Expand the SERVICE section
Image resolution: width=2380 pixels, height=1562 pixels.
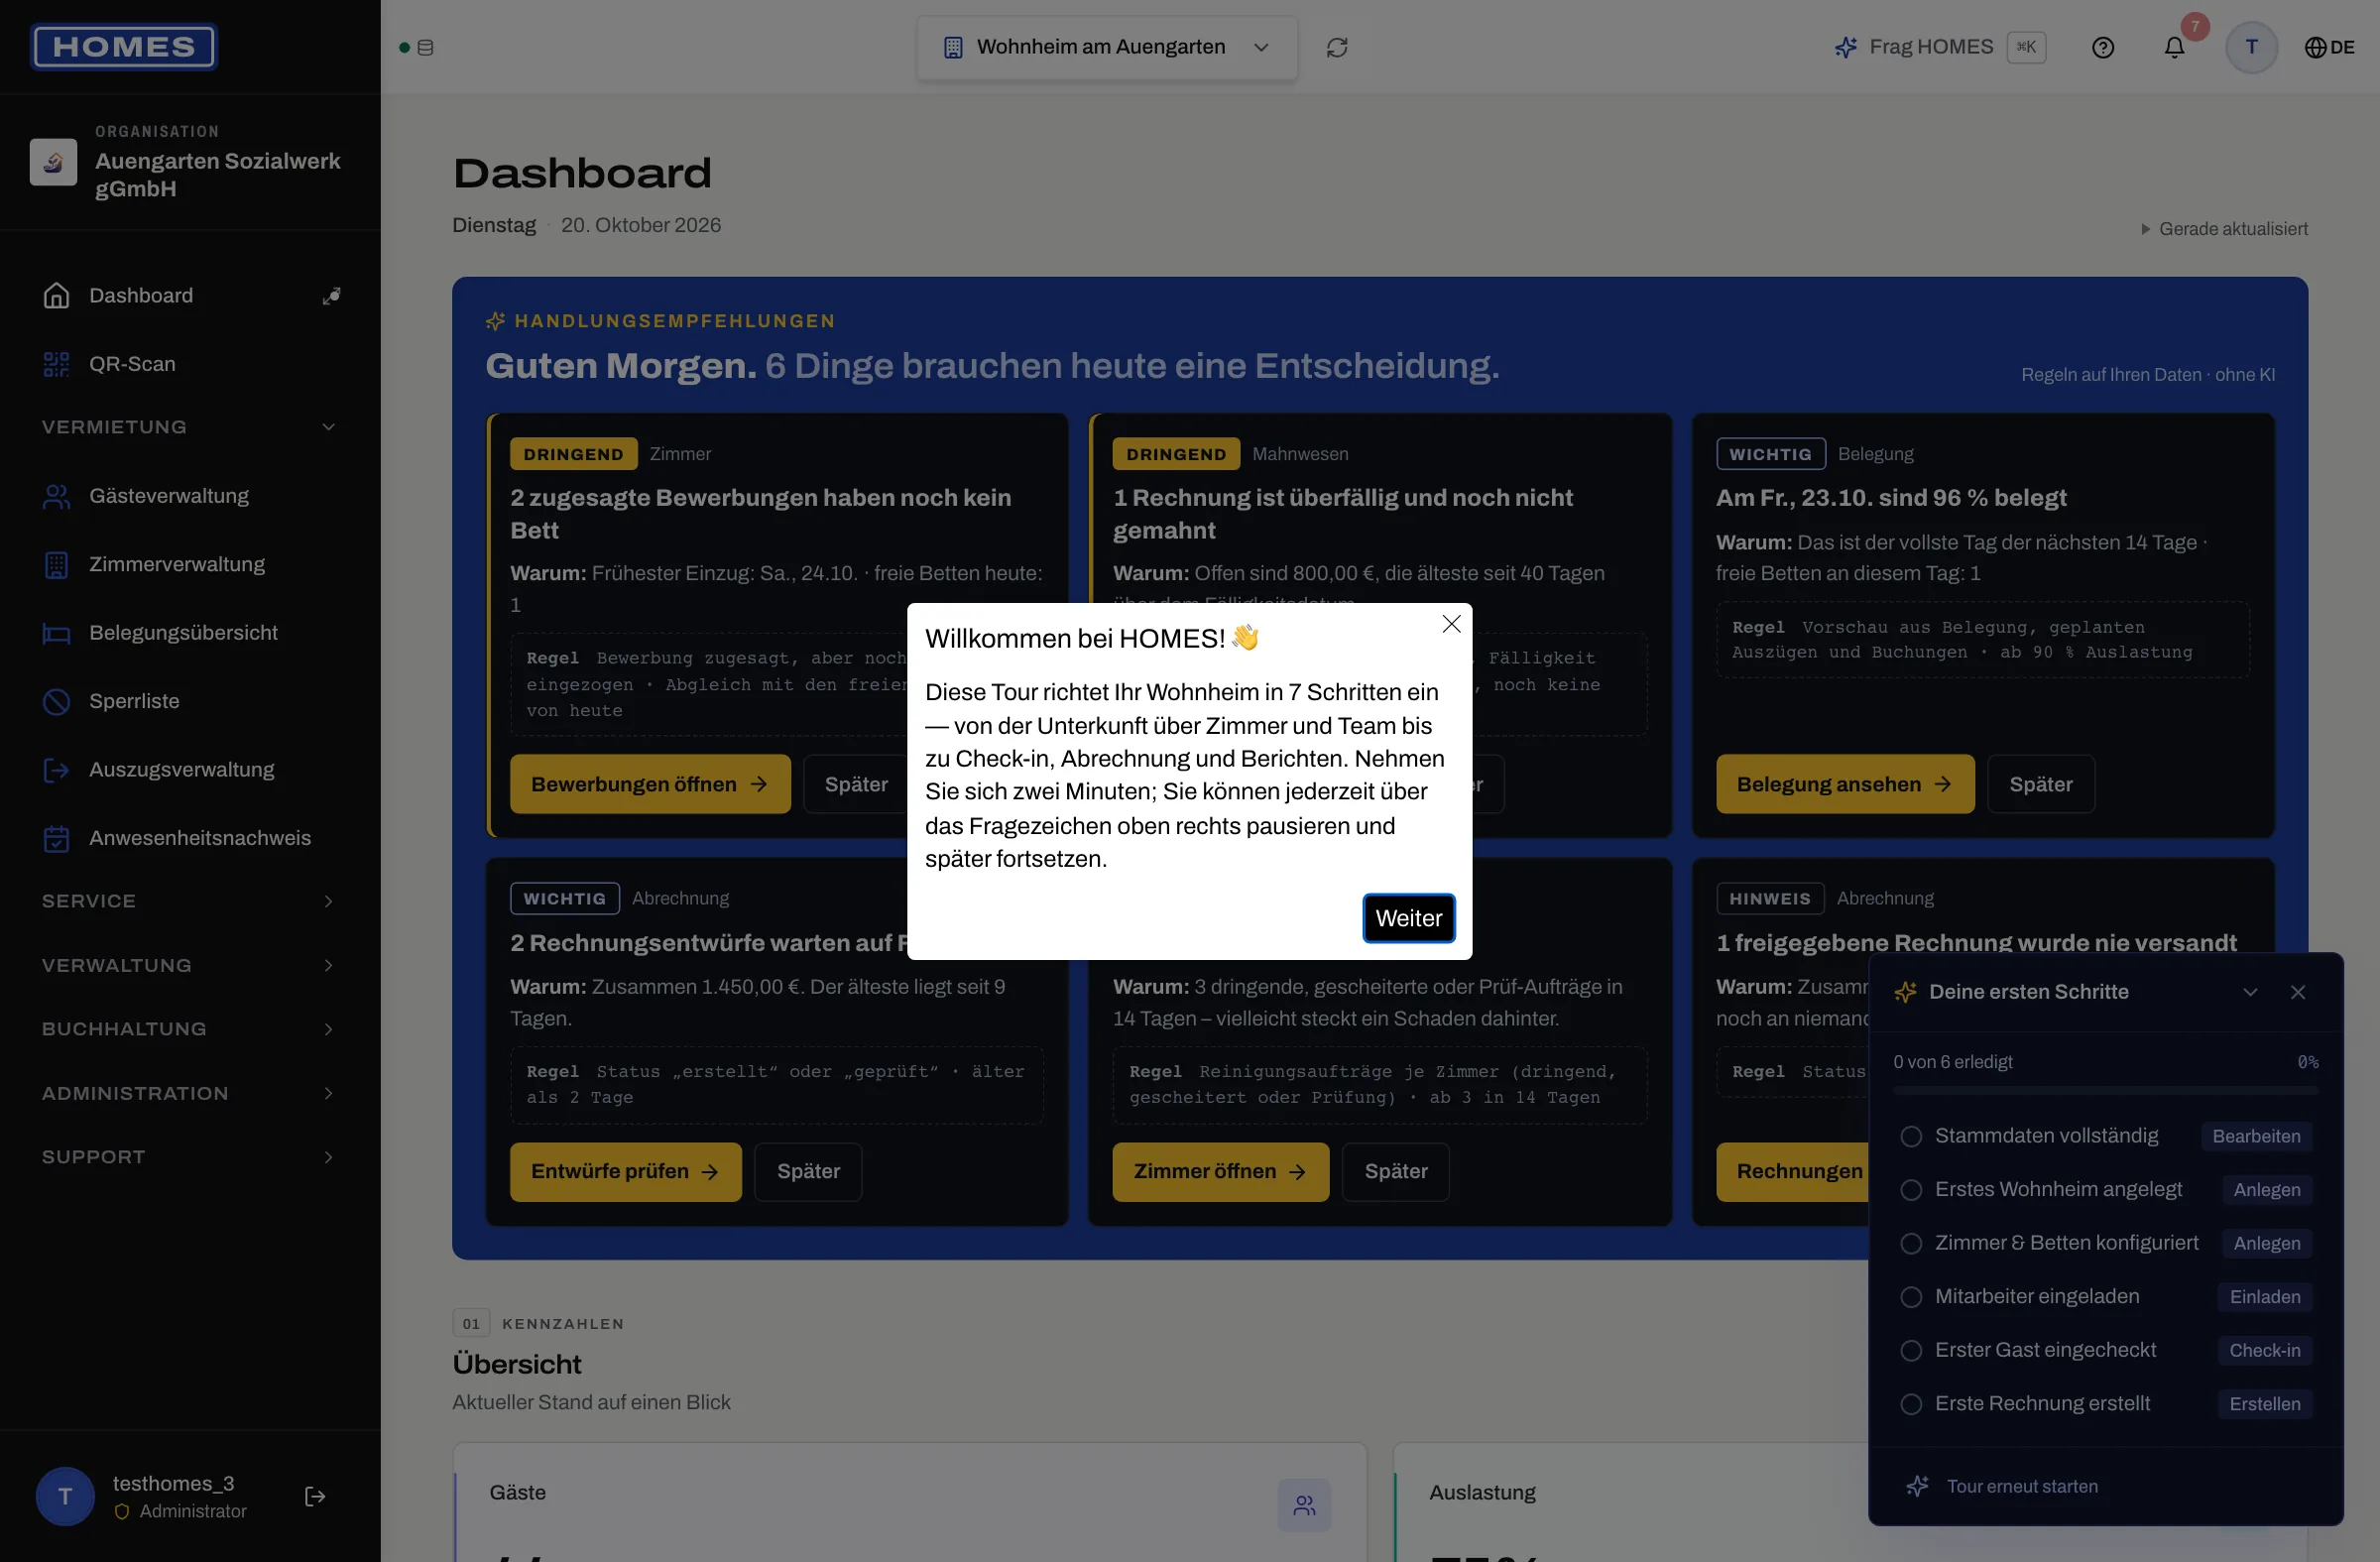pos(190,901)
